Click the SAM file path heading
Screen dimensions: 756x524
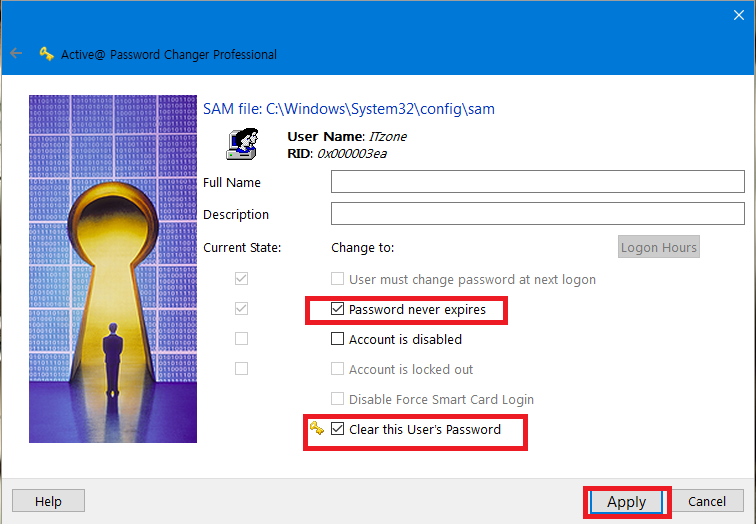pos(349,109)
